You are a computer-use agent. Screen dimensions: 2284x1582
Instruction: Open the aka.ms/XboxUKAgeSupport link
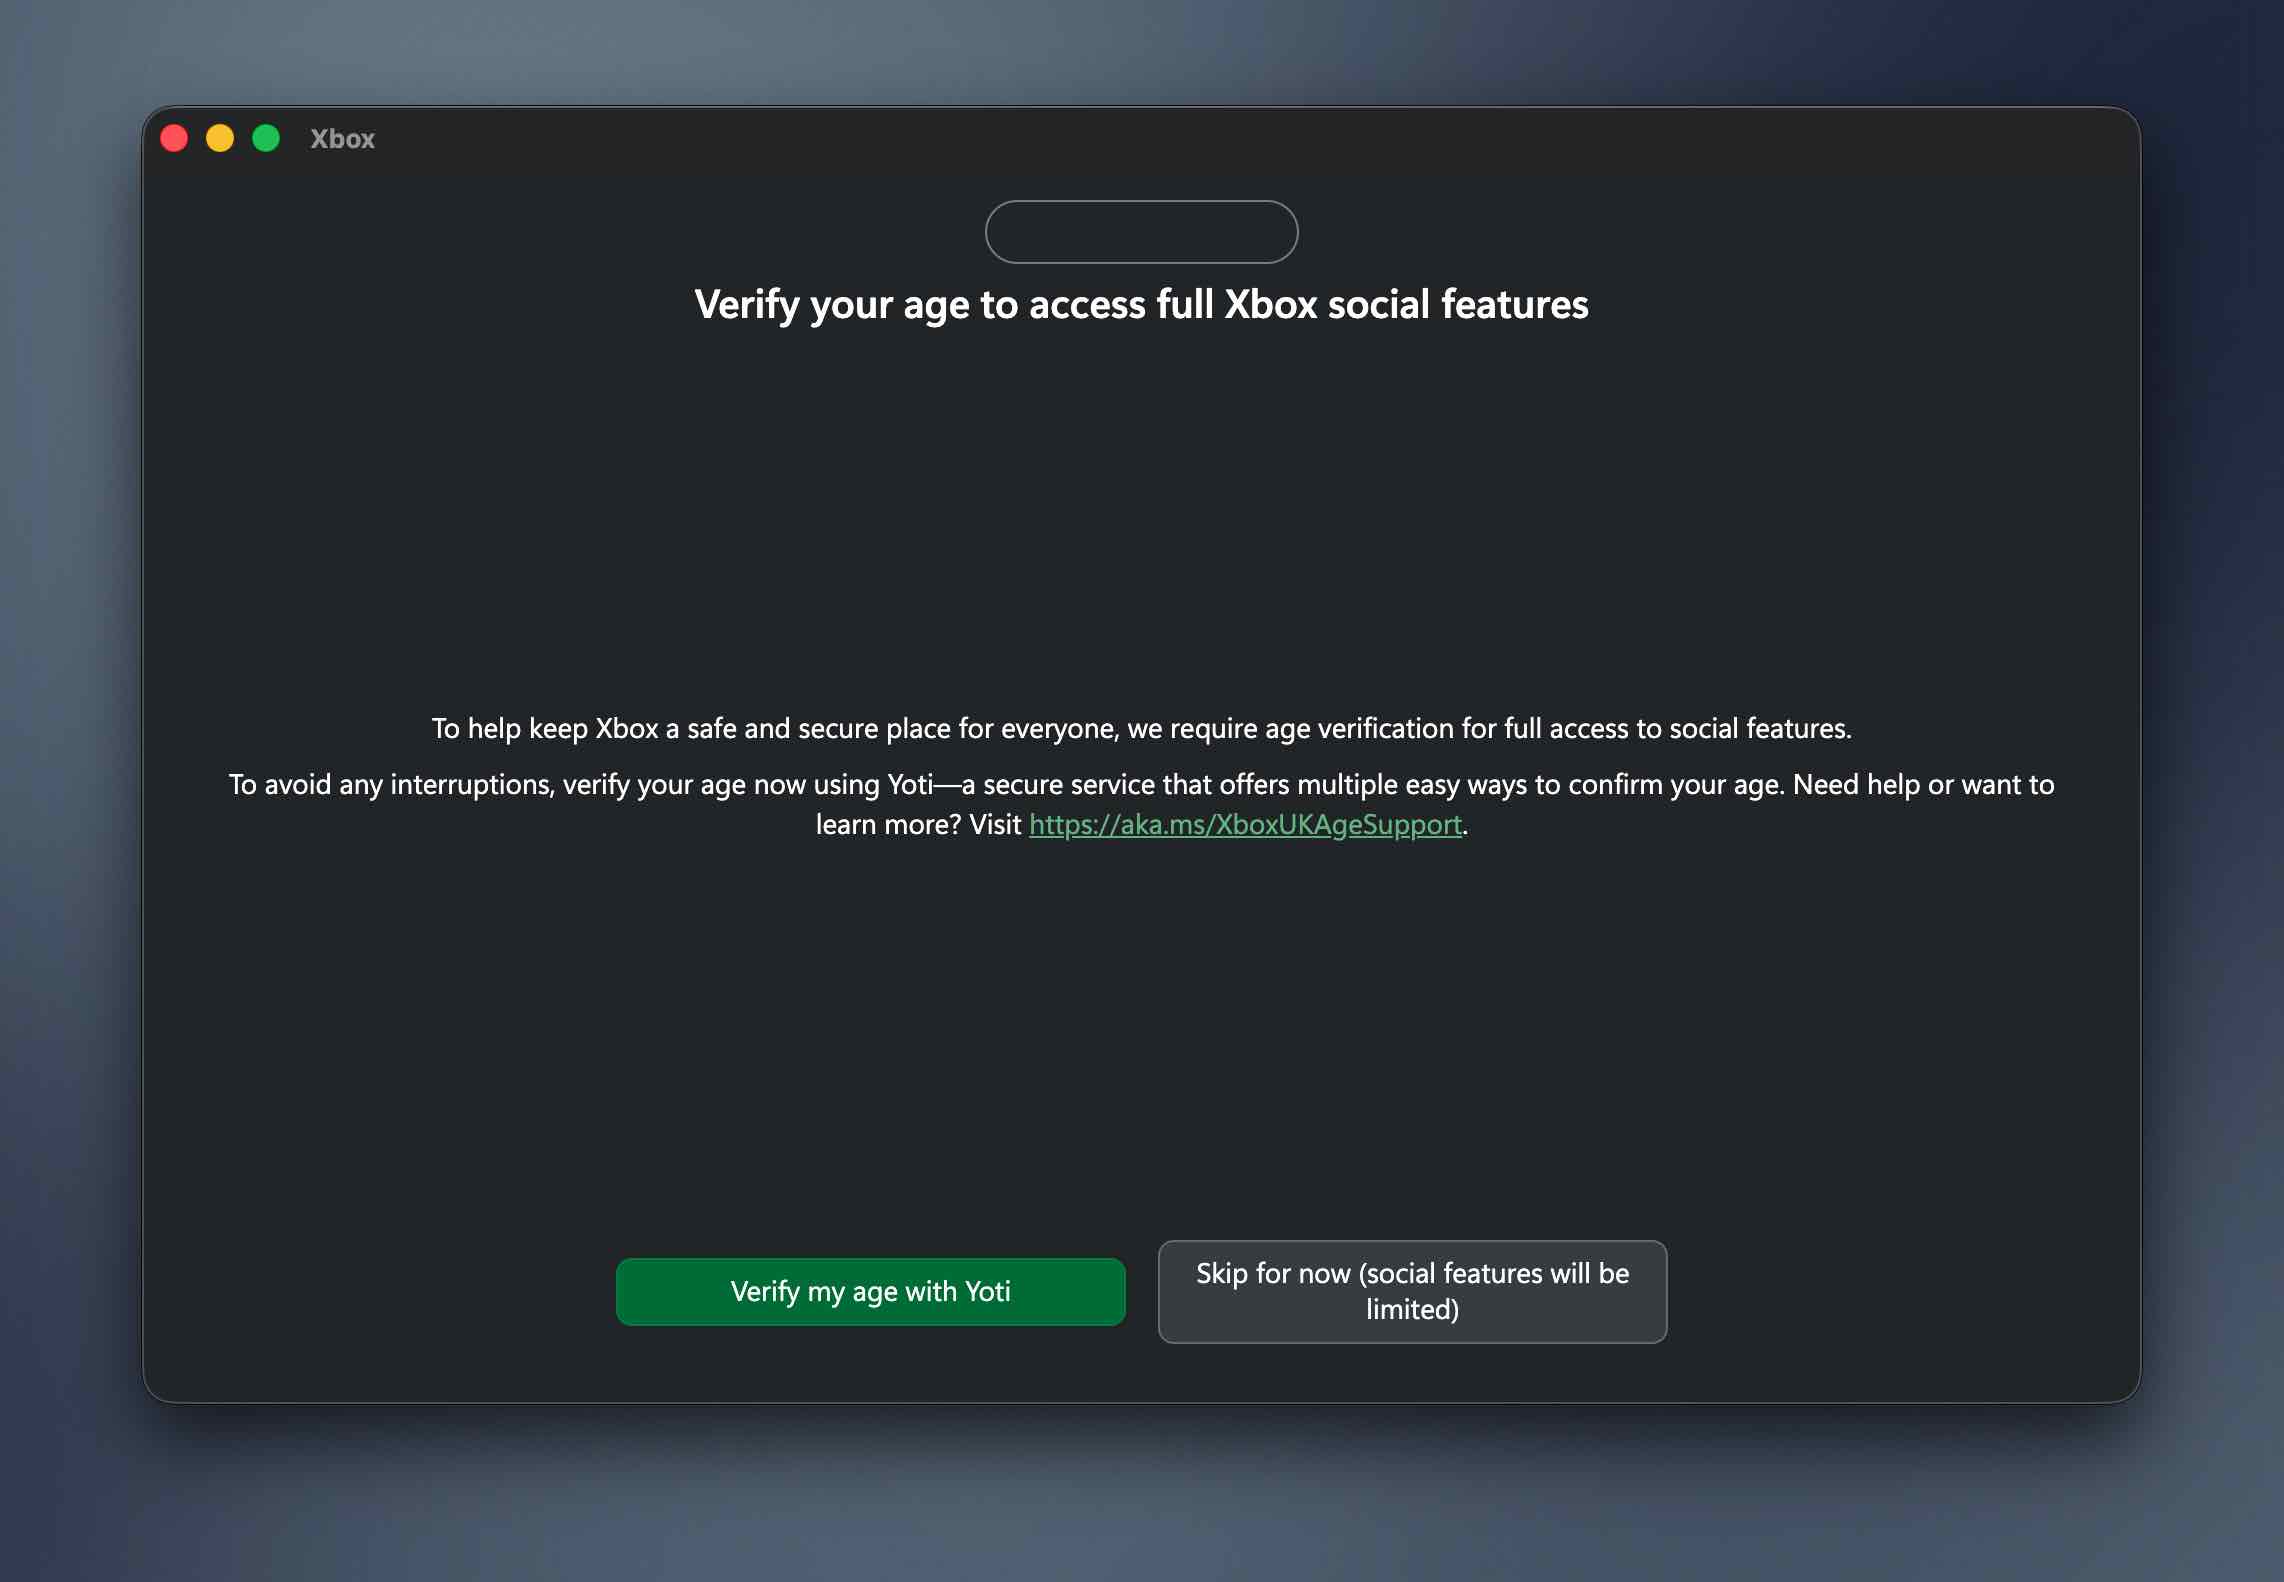[1245, 825]
